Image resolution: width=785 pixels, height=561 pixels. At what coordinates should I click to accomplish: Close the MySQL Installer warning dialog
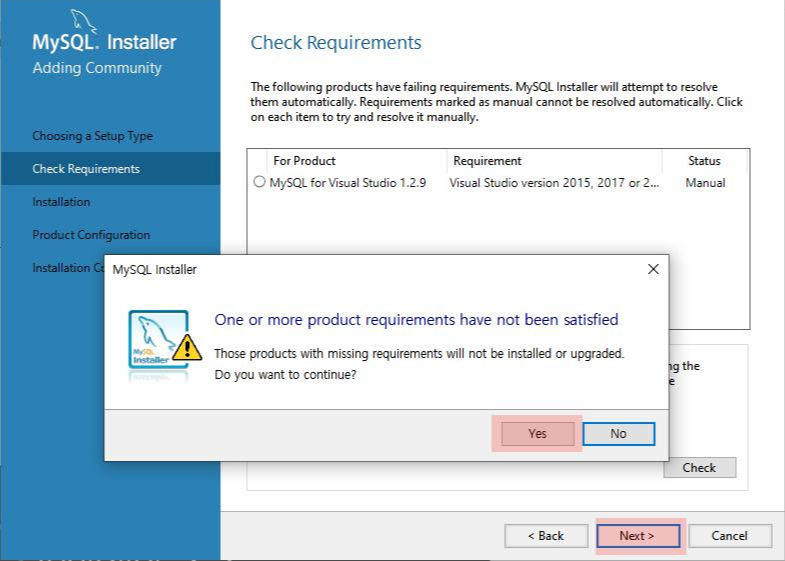coord(653,269)
